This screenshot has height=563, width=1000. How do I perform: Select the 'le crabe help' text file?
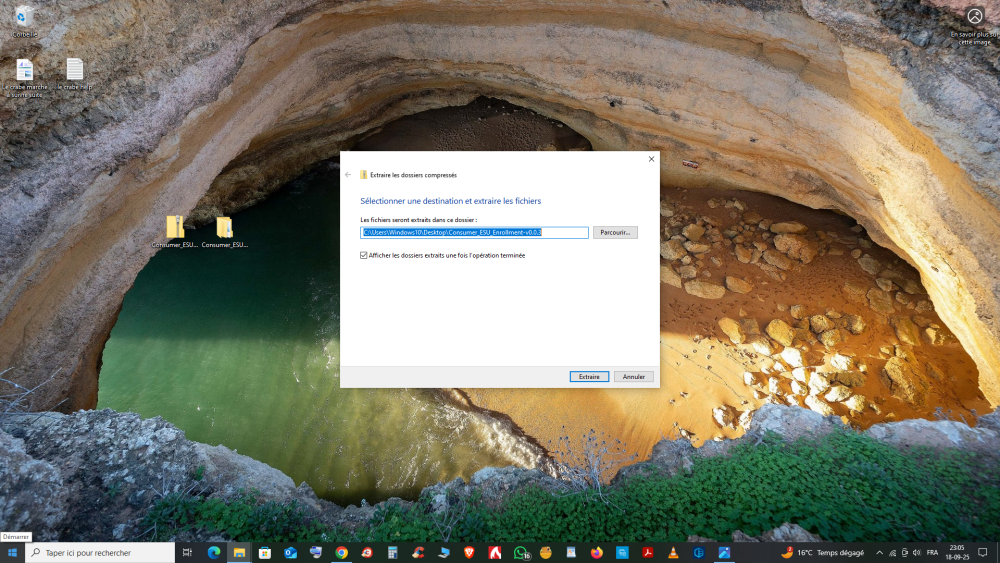tap(75, 71)
